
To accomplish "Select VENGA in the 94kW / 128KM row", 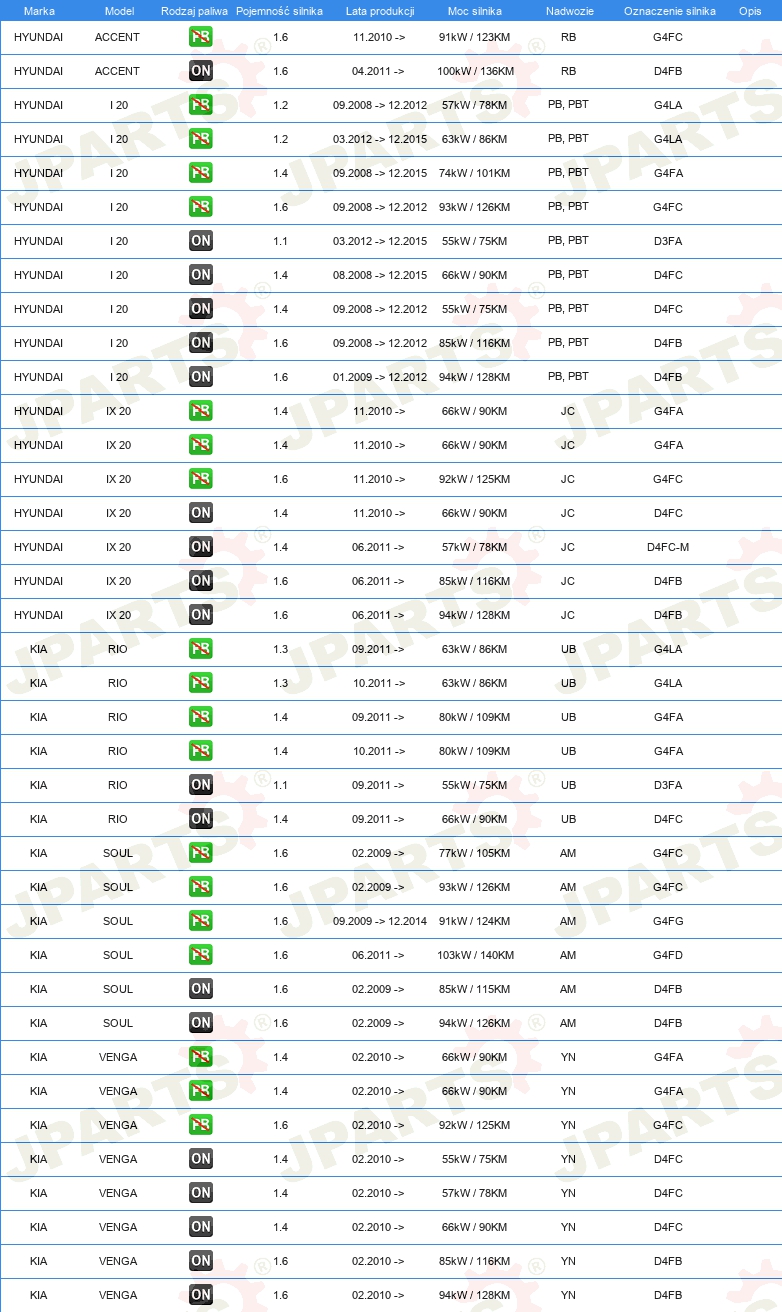I will [118, 1295].
